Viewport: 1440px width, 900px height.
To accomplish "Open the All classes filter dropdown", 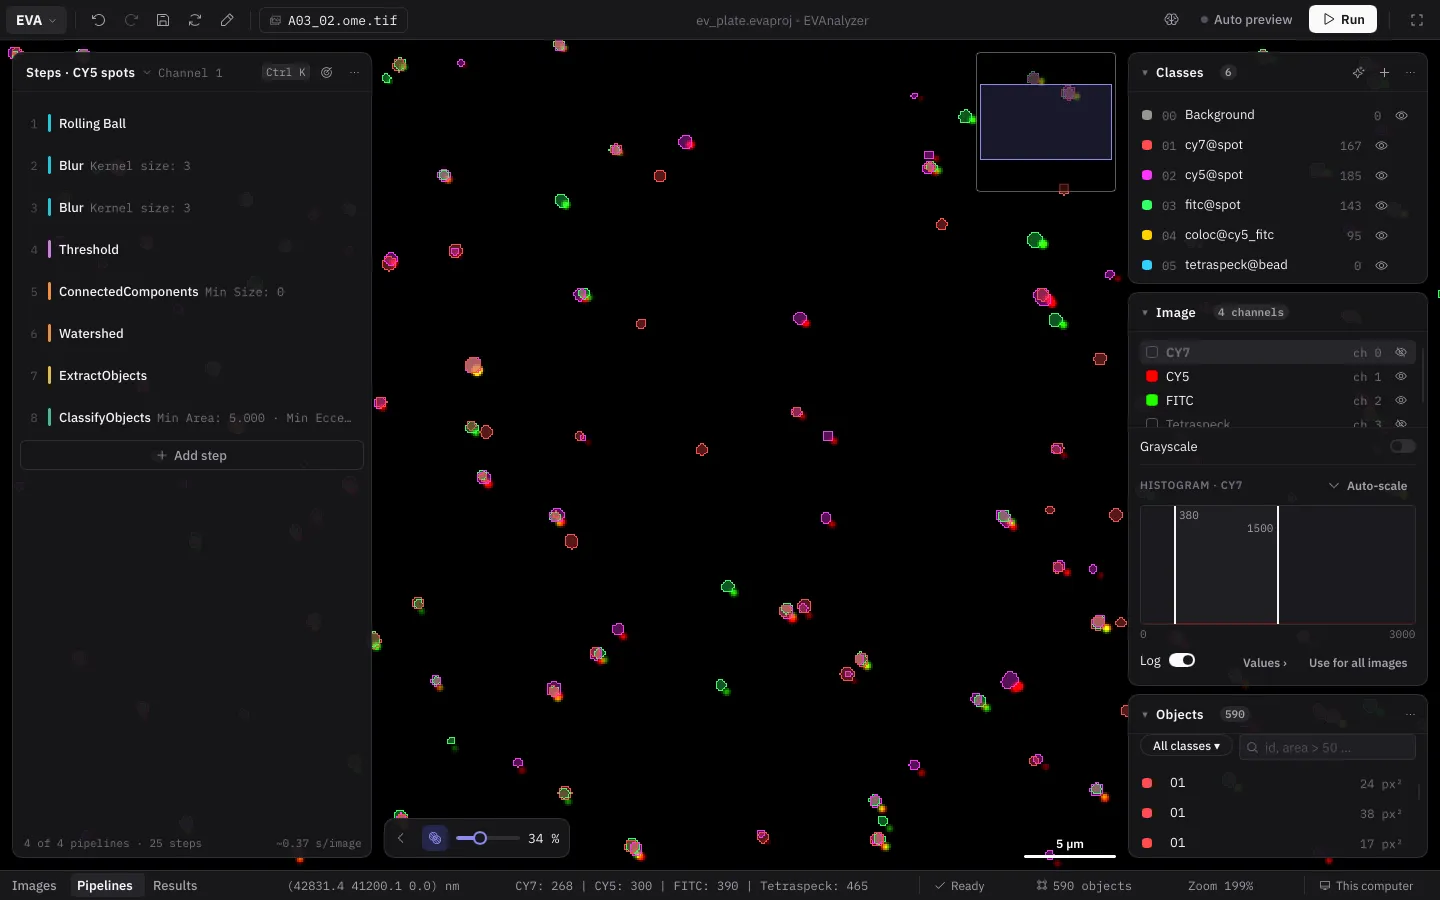I will click(x=1186, y=747).
